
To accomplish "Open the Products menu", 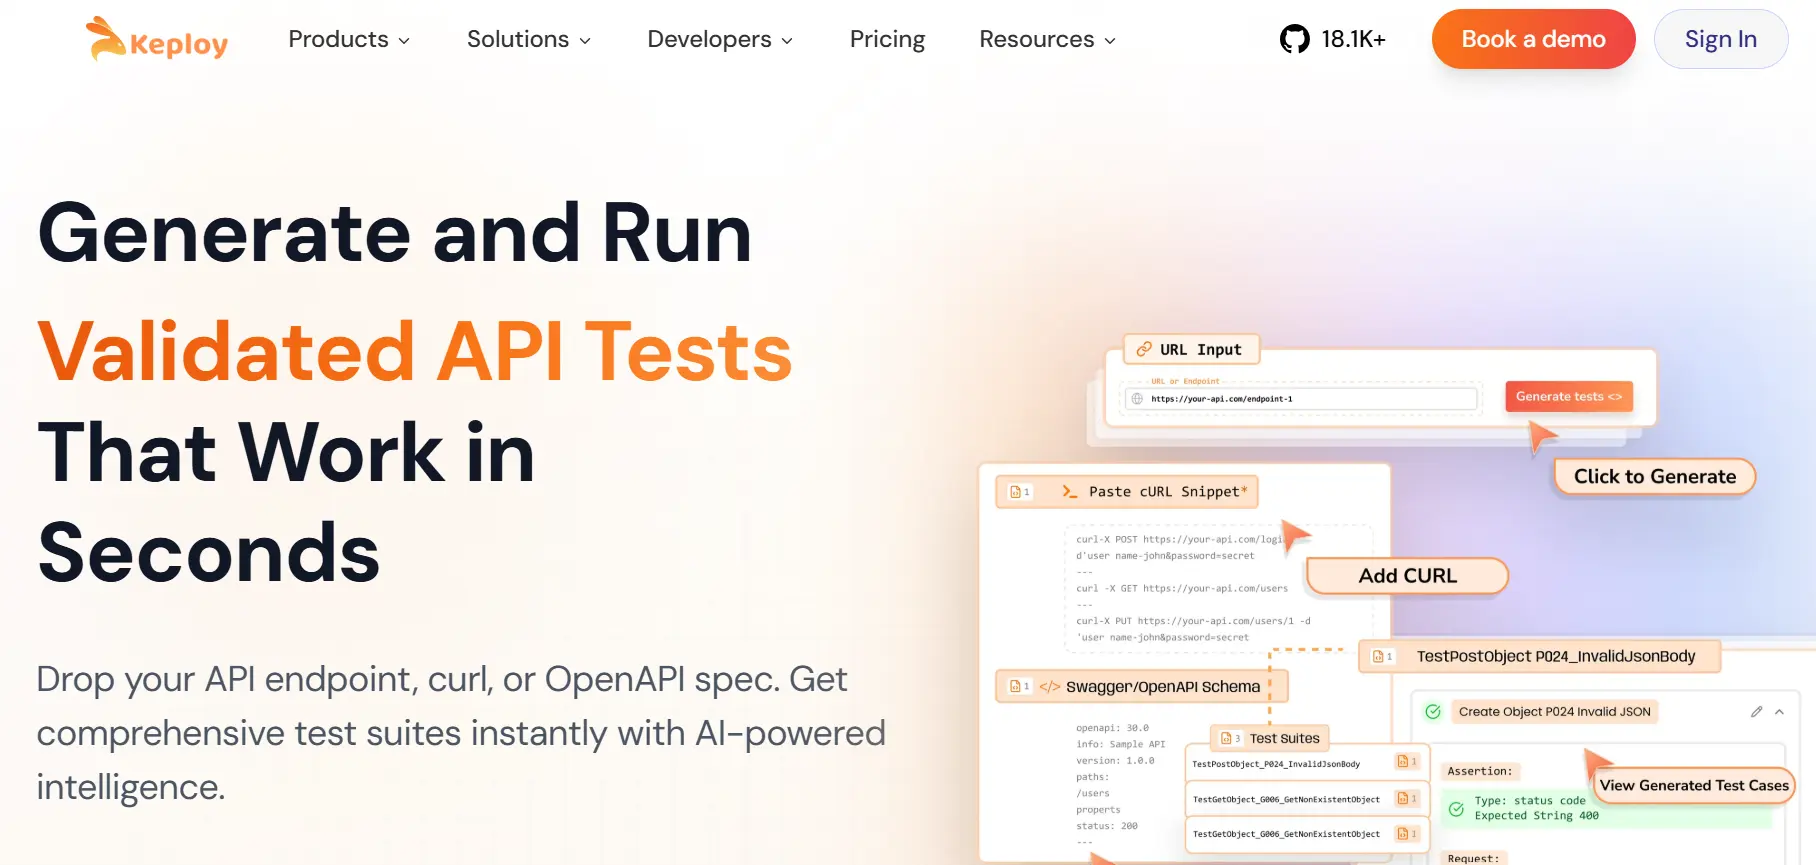I will [x=349, y=39].
